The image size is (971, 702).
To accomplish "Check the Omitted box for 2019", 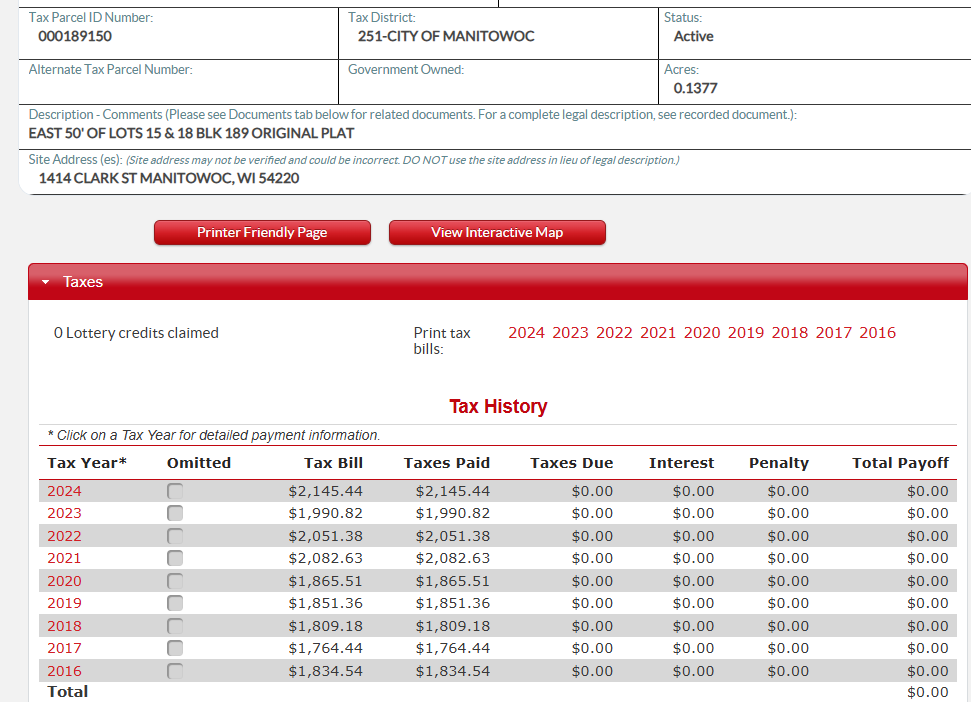I will coord(175,603).
